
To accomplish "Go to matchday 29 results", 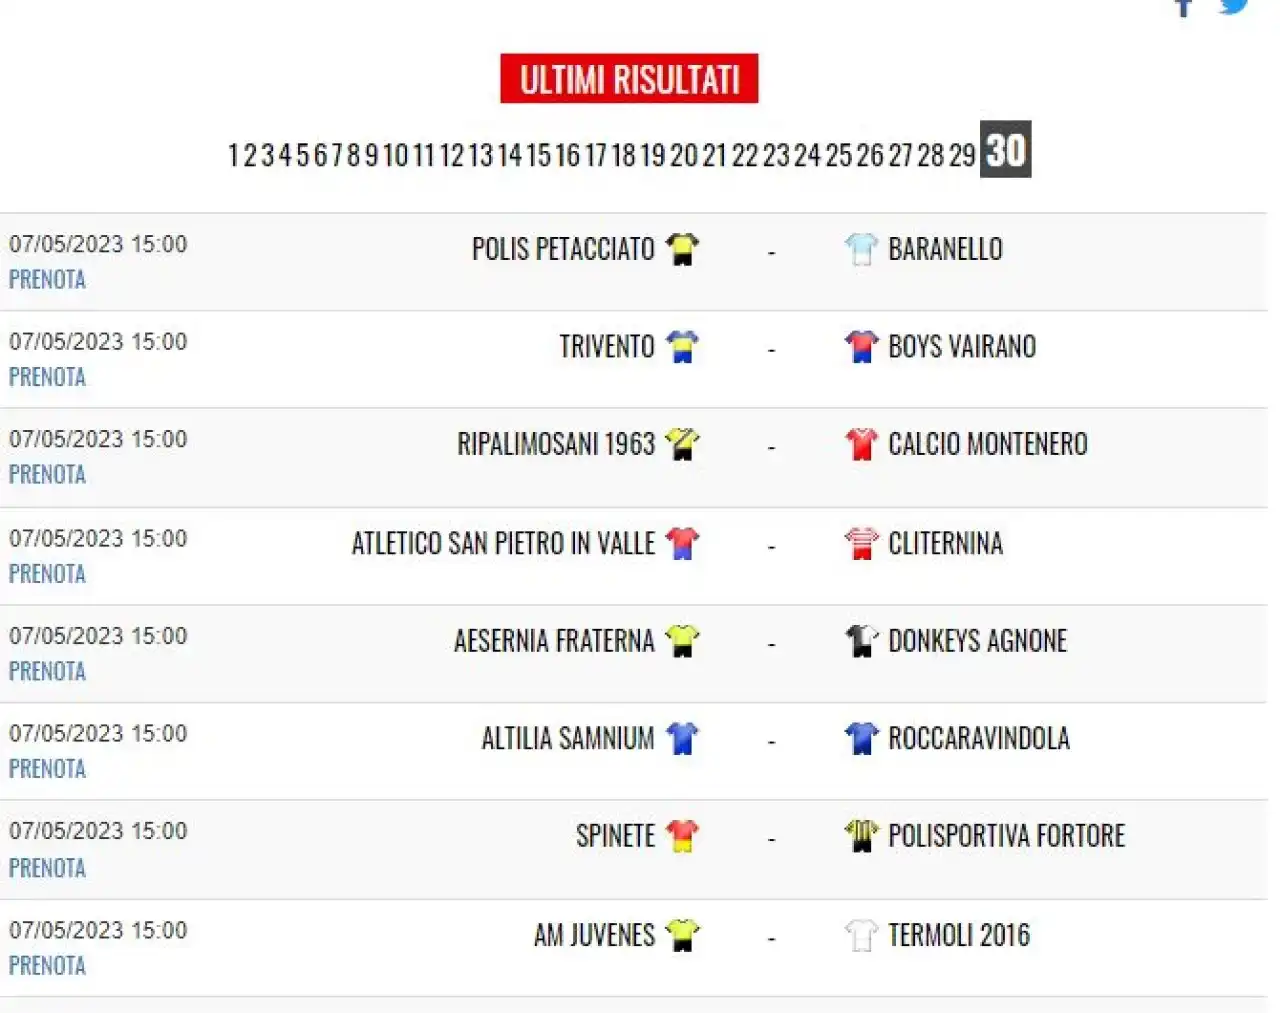I will click(962, 155).
